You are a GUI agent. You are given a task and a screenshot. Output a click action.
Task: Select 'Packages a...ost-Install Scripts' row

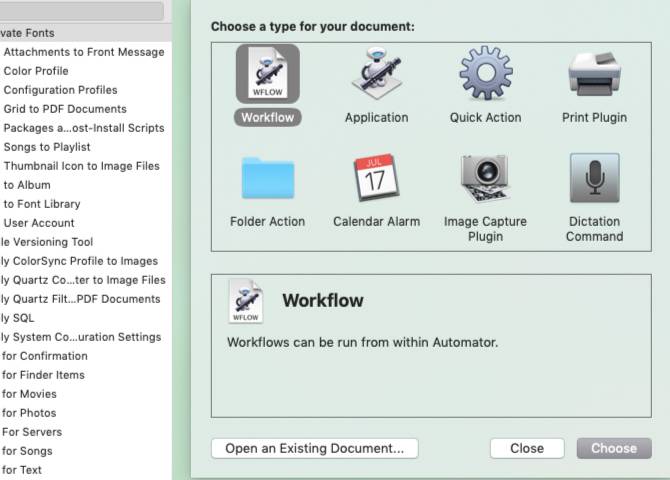point(85,128)
